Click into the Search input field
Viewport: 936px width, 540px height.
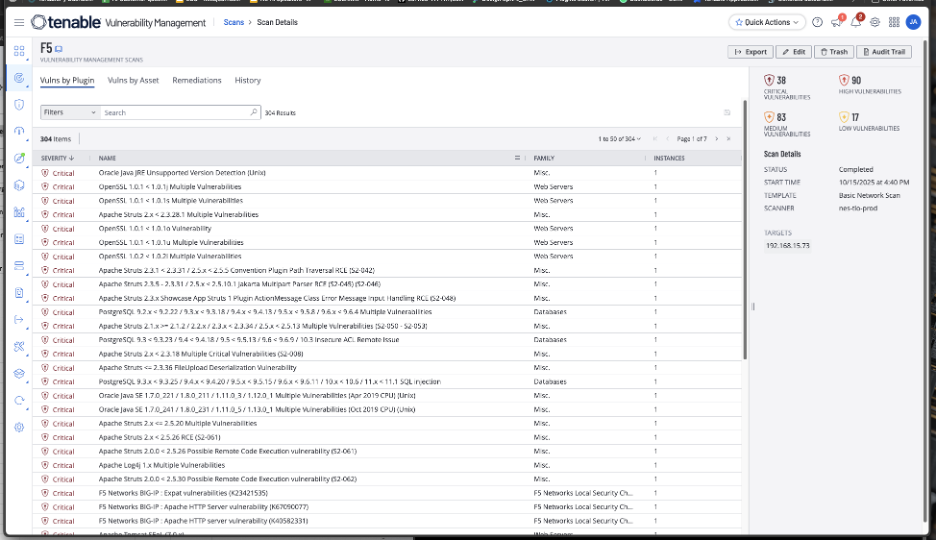point(175,113)
